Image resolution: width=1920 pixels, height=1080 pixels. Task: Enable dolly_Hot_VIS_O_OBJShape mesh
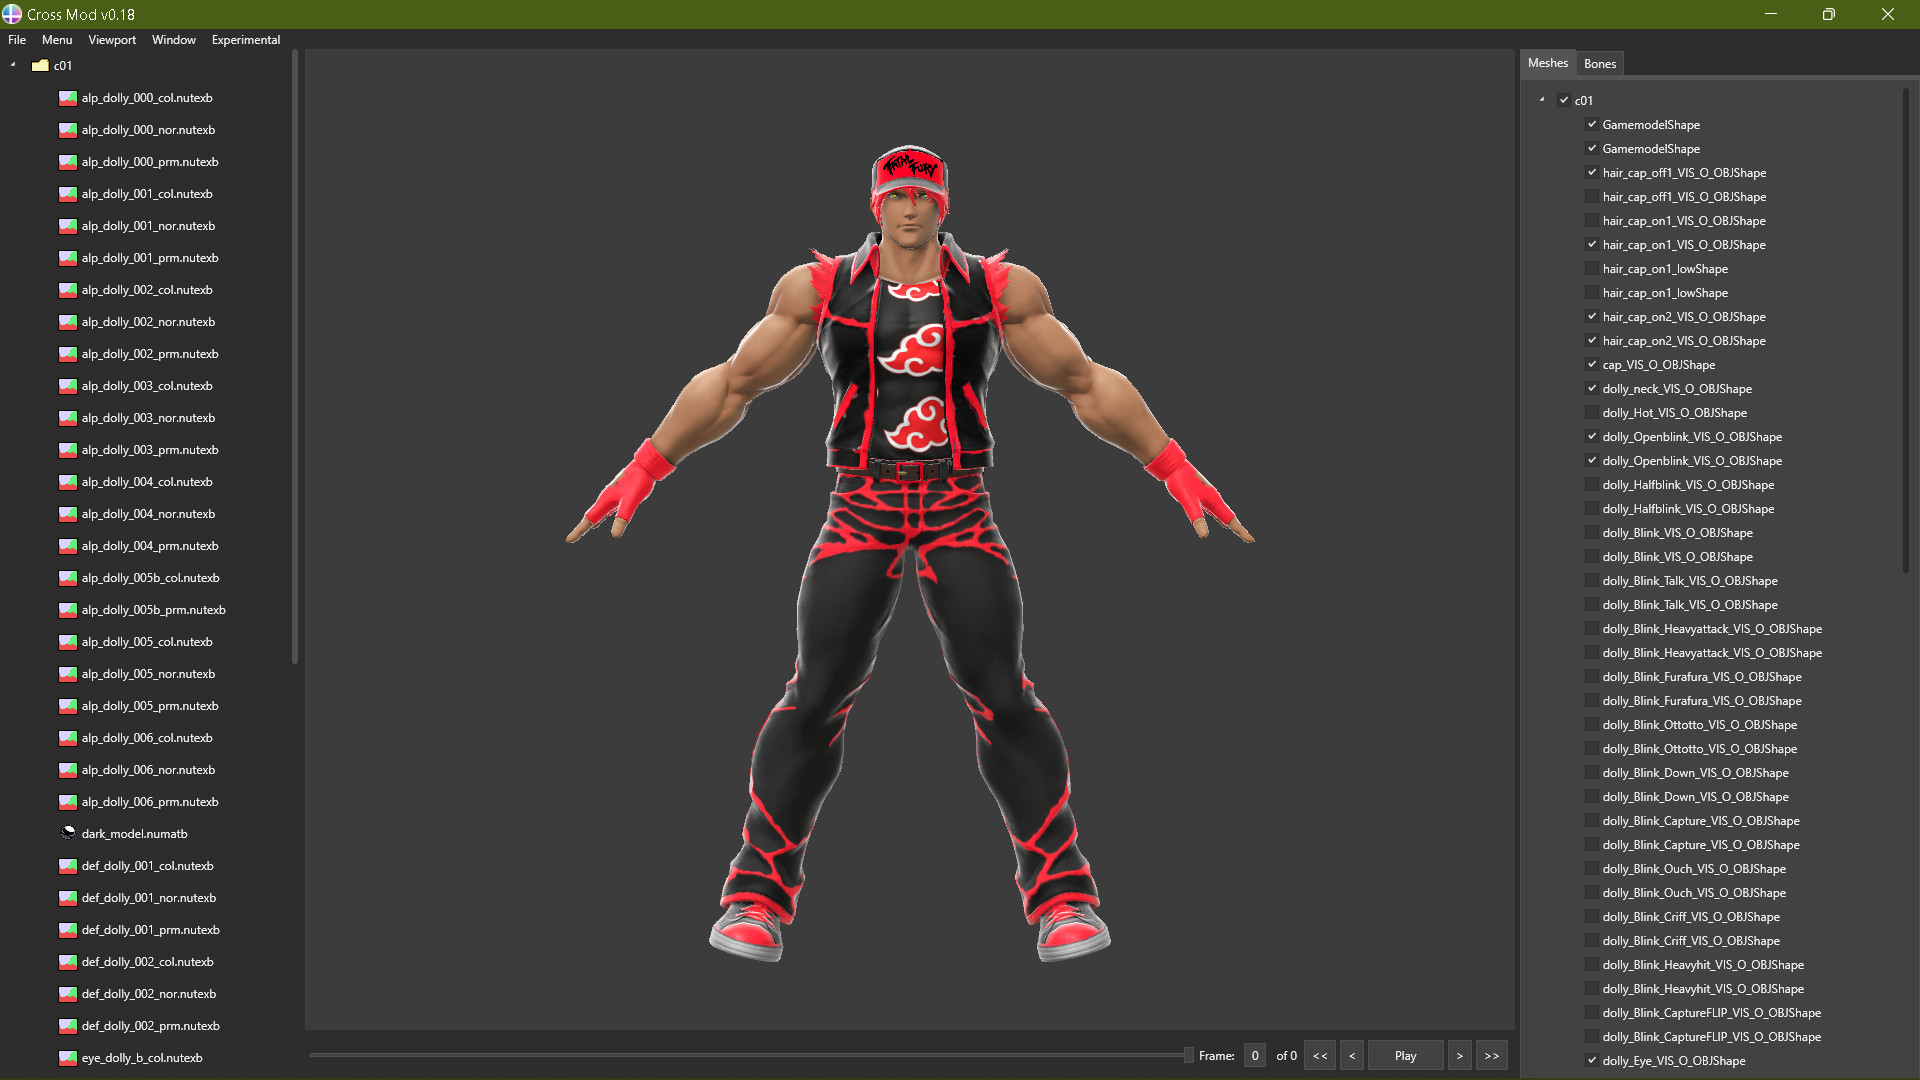pos(1592,412)
